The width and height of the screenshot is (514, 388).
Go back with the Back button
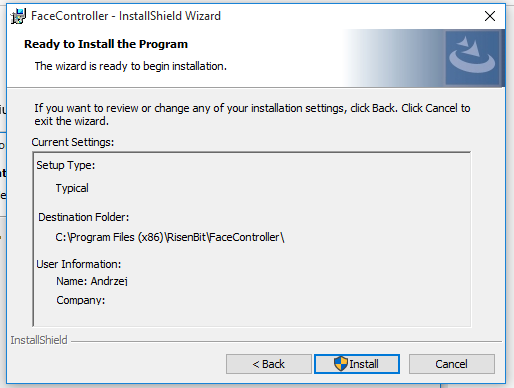click(x=269, y=364)
